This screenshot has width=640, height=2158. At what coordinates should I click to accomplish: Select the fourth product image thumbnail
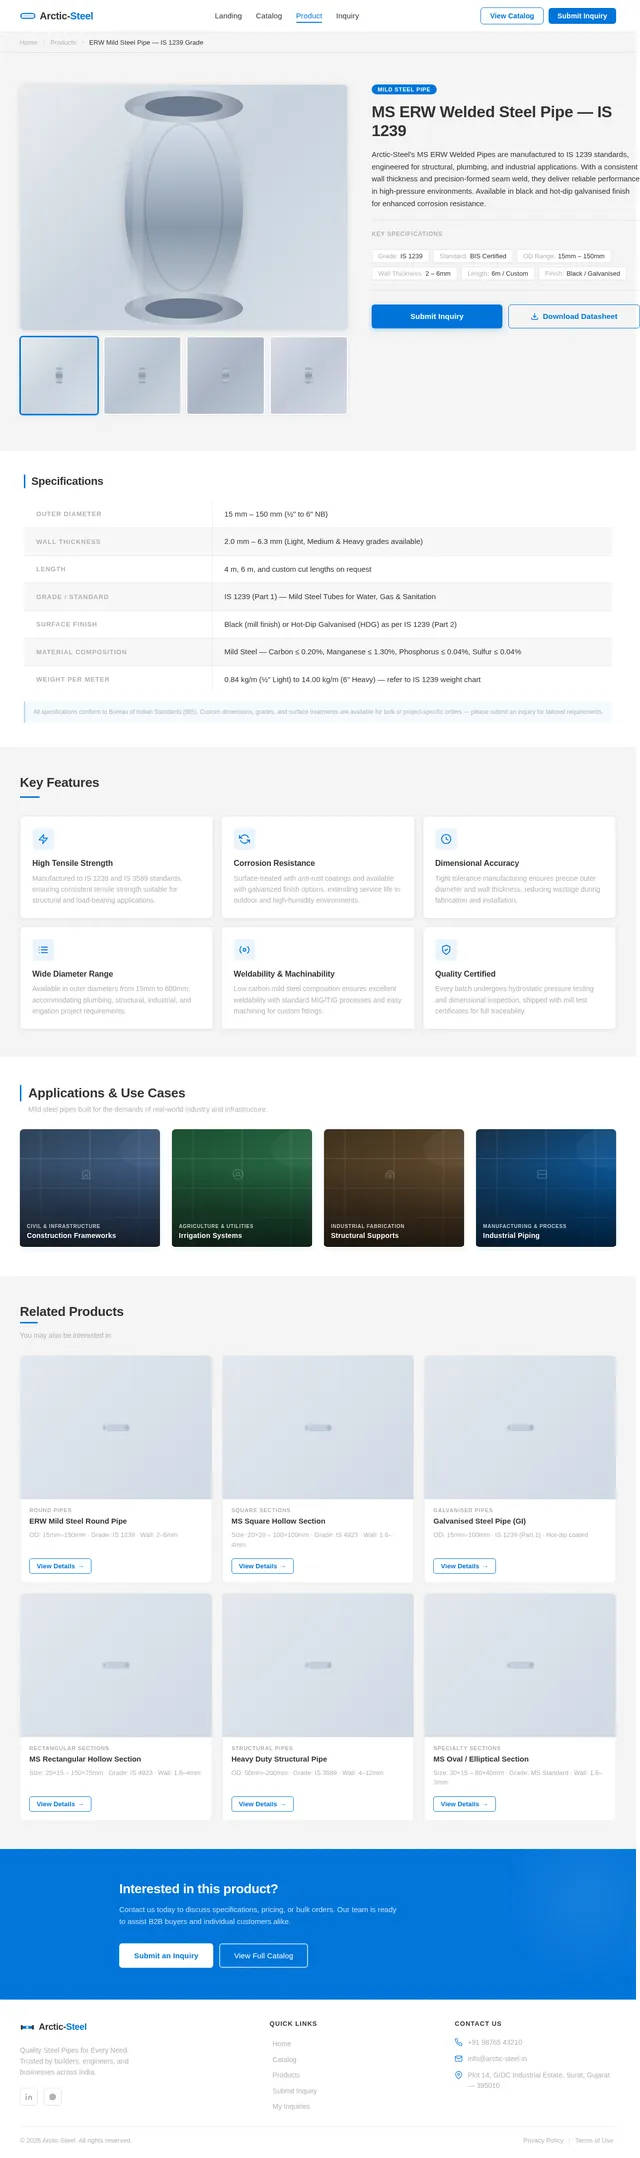pos(308,375)
